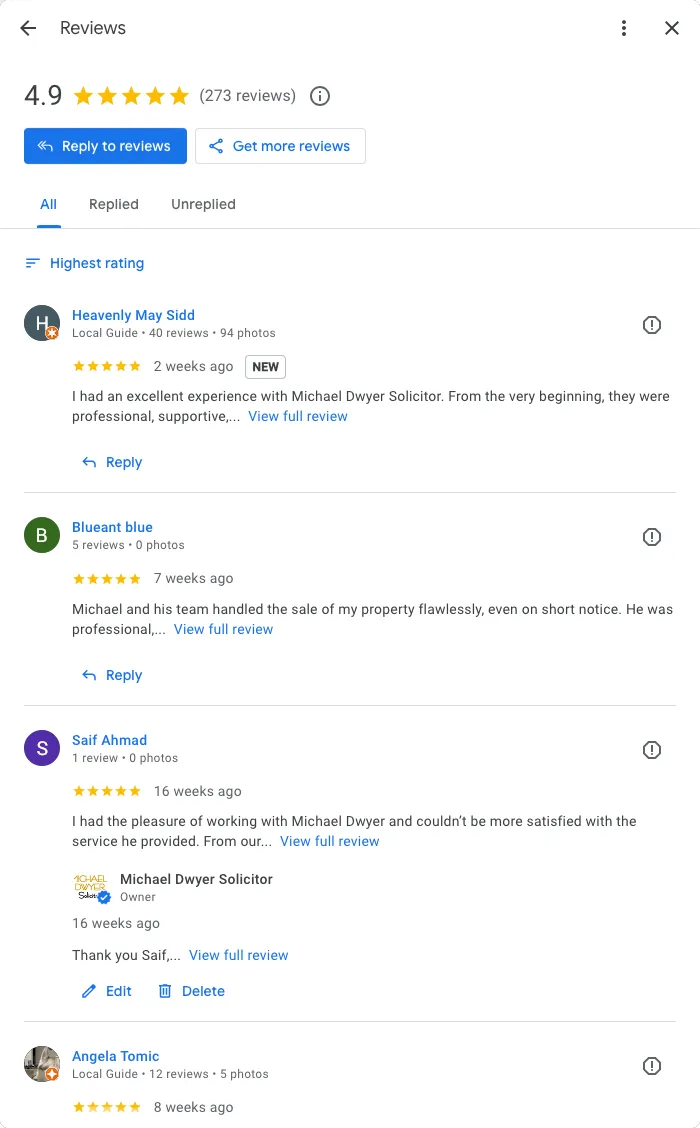Click Get more reviews button
The height and width of the screenshot is (1128, 700).
point(280,146)
